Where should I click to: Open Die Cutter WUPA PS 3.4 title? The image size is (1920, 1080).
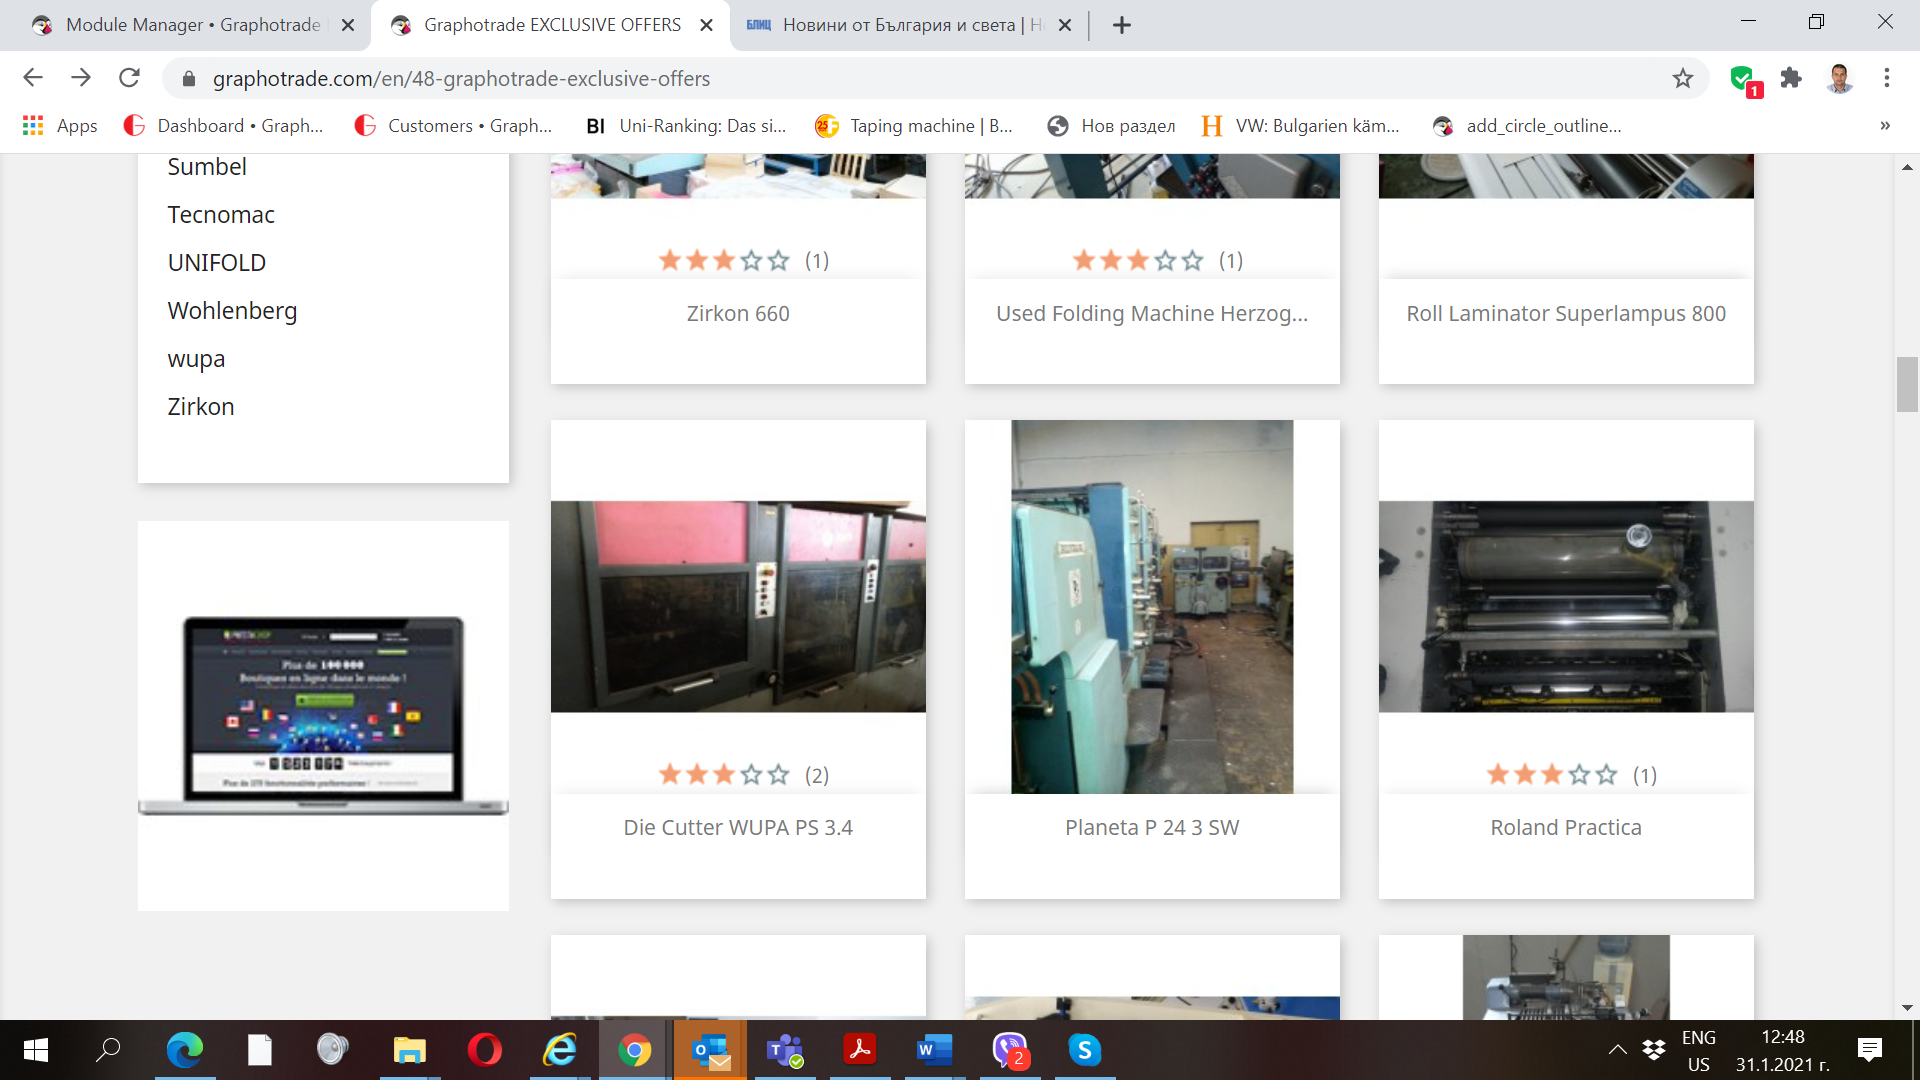(738, 828)
